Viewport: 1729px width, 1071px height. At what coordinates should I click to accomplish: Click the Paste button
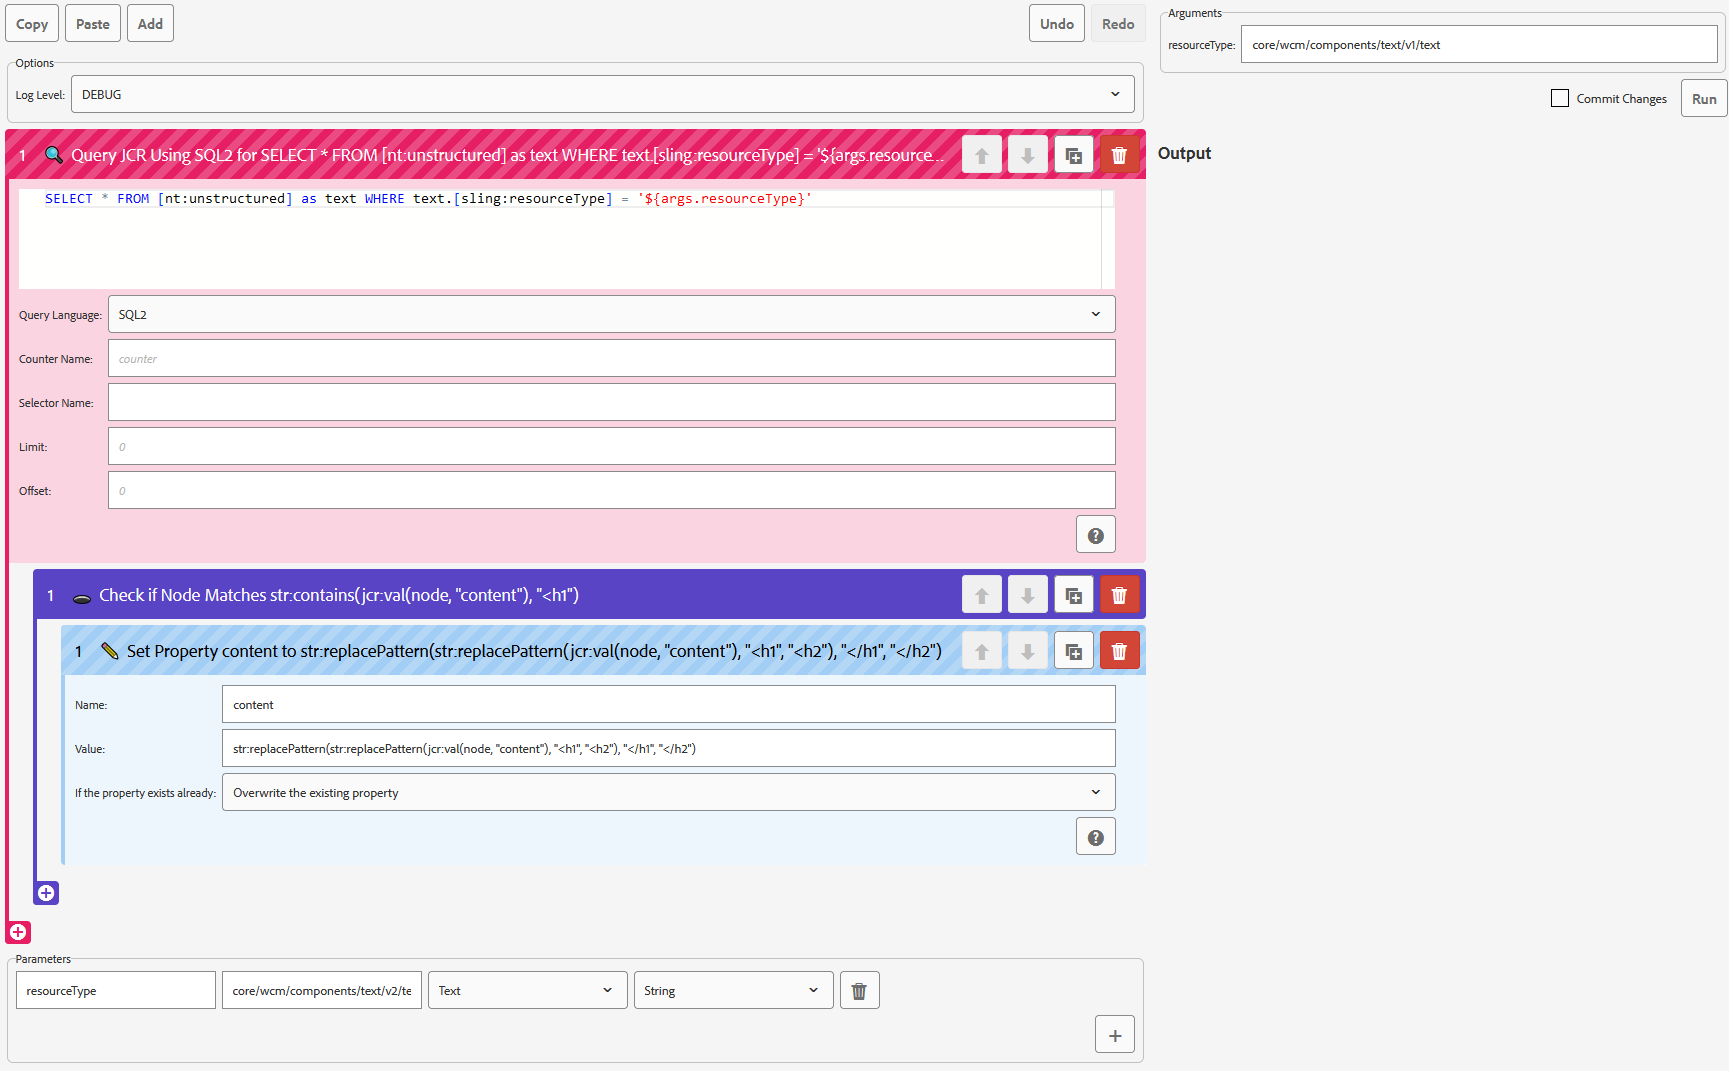[93, 23]
